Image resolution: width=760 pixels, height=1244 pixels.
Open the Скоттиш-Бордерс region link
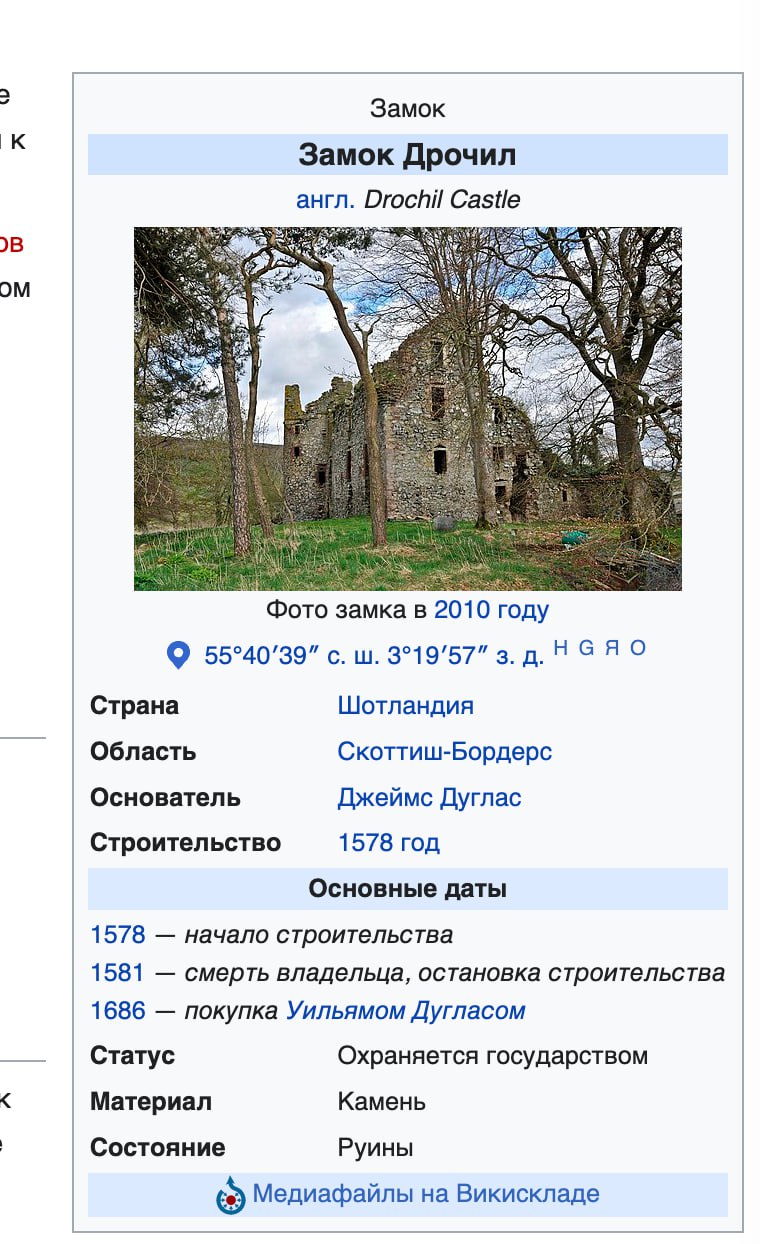[x=444, y=751]
